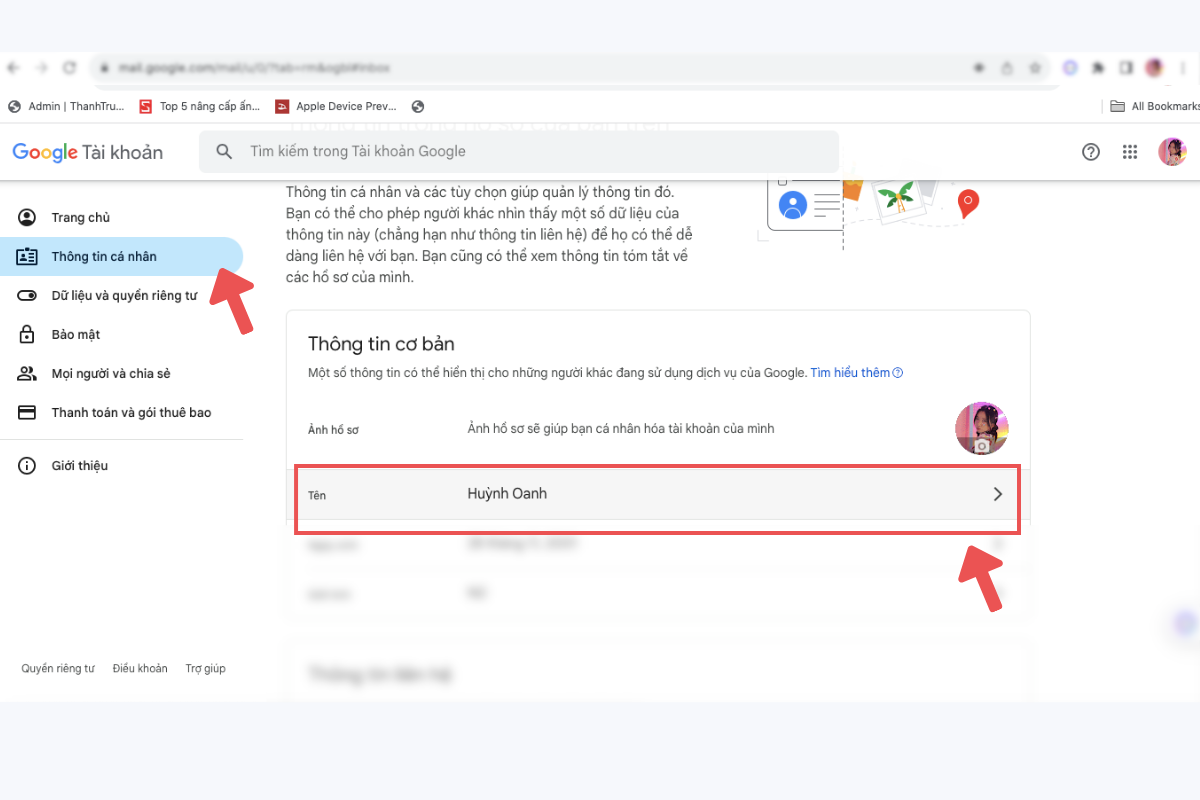Open the Chrome three-dot menu
Screen dimensions: 1200x800
click(x=1183, y=67)
